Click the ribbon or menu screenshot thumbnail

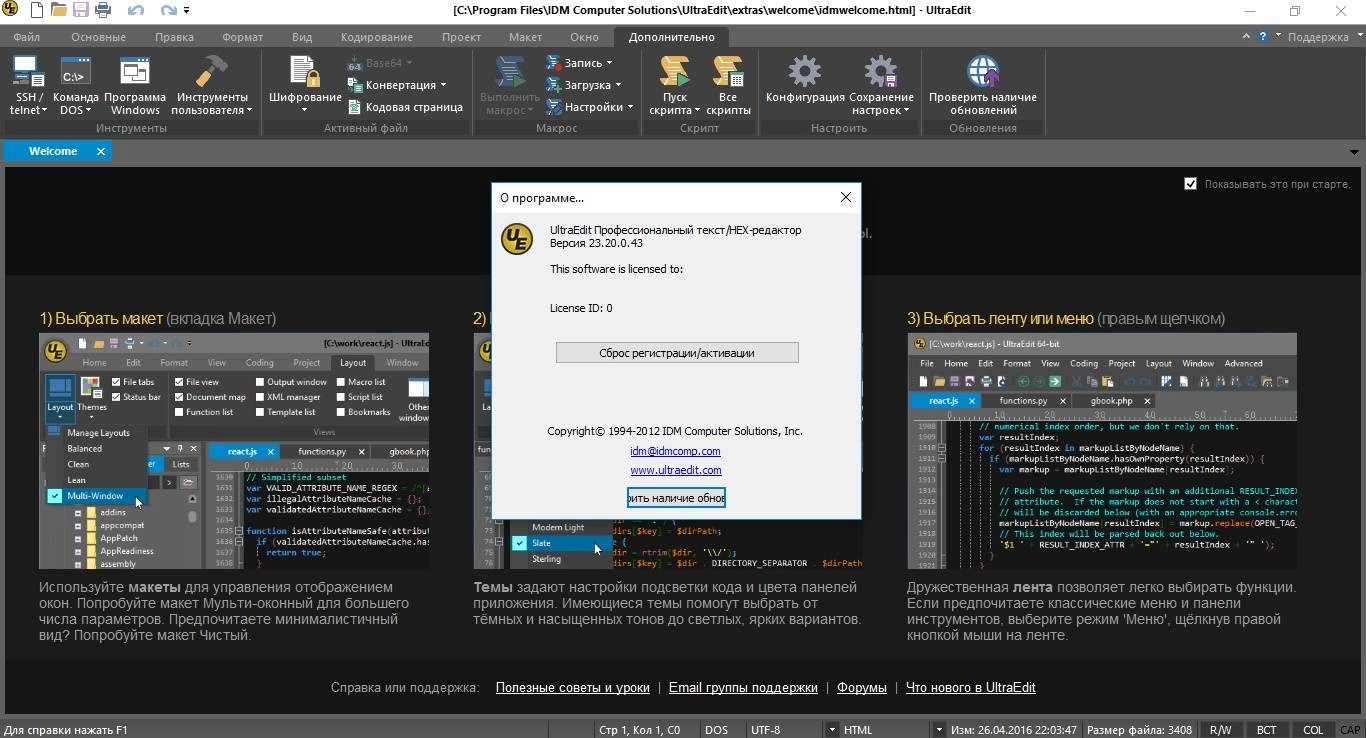click(1102, 451)
